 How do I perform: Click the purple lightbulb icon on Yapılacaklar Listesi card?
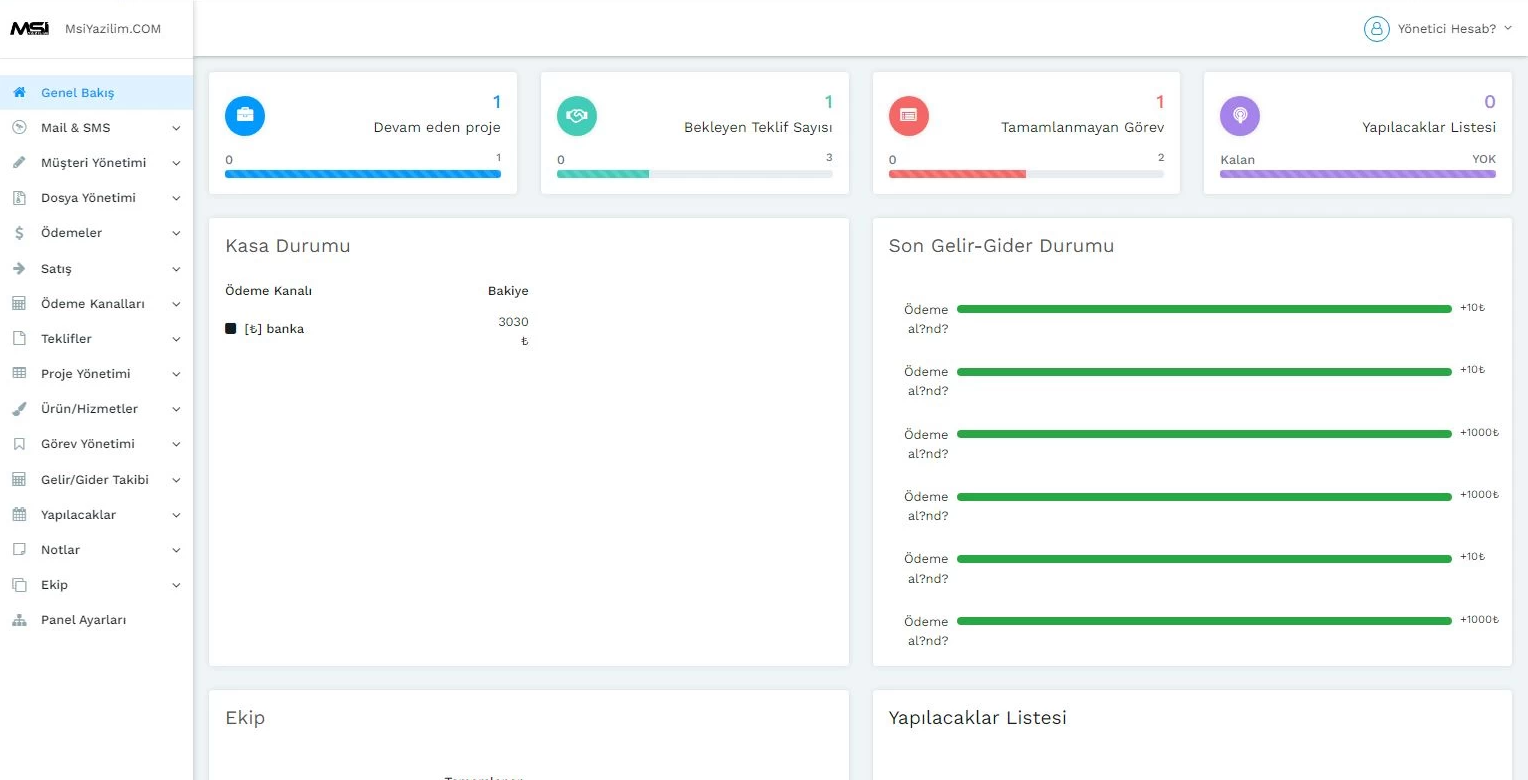coord(1240,115)
